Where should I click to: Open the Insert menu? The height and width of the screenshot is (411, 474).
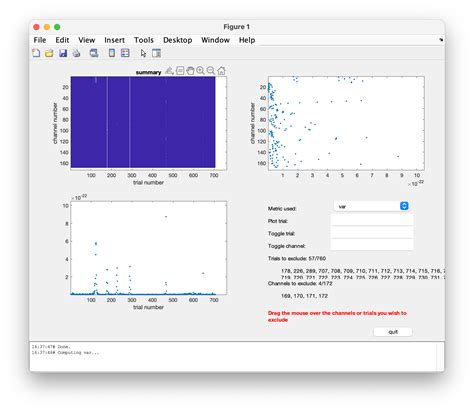click(x=114, y=40)
